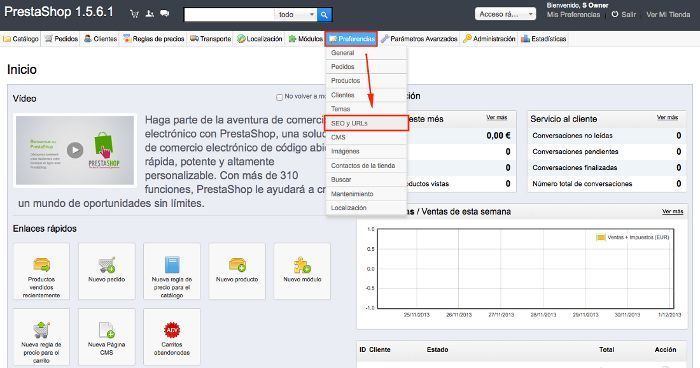The height and width of the screenshot is (368, 700).
Task: Open the Preferencias menu tab
Action: [x=351, y=39]
